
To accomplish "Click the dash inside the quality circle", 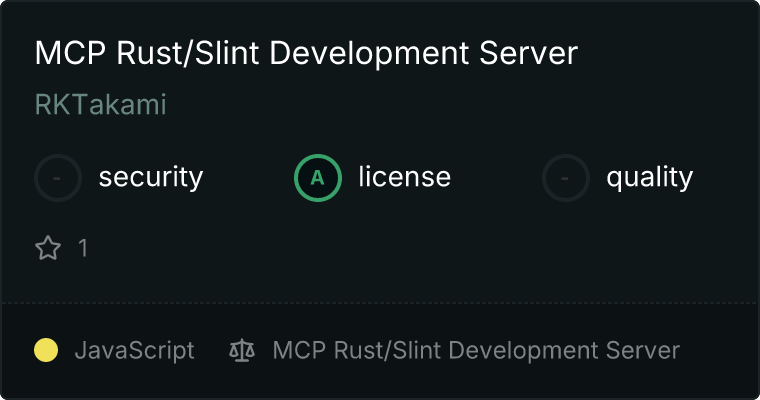I will [565, 178].
